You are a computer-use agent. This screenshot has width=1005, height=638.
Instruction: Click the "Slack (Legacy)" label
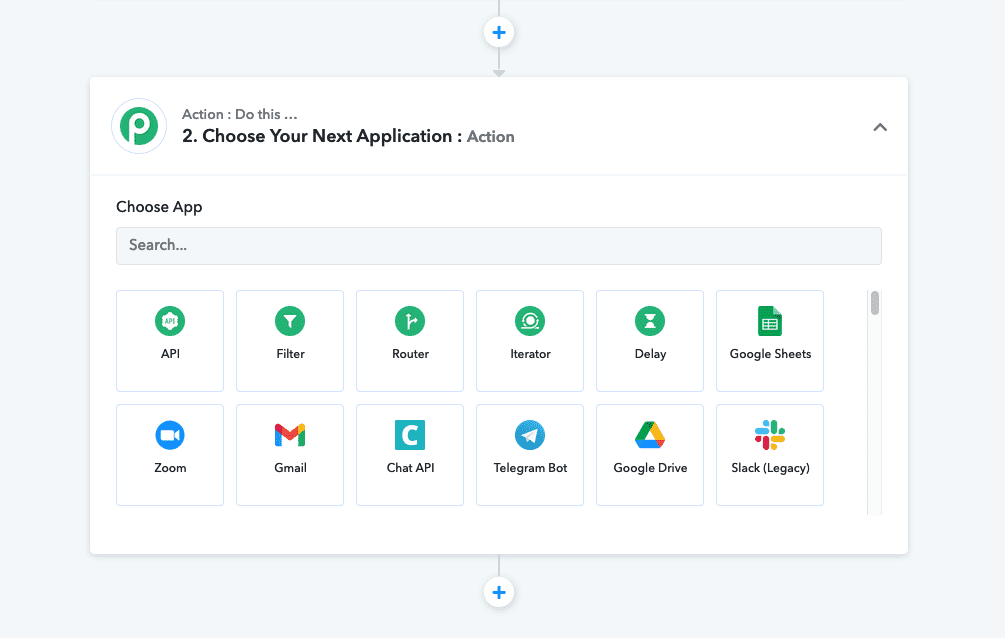770,468
